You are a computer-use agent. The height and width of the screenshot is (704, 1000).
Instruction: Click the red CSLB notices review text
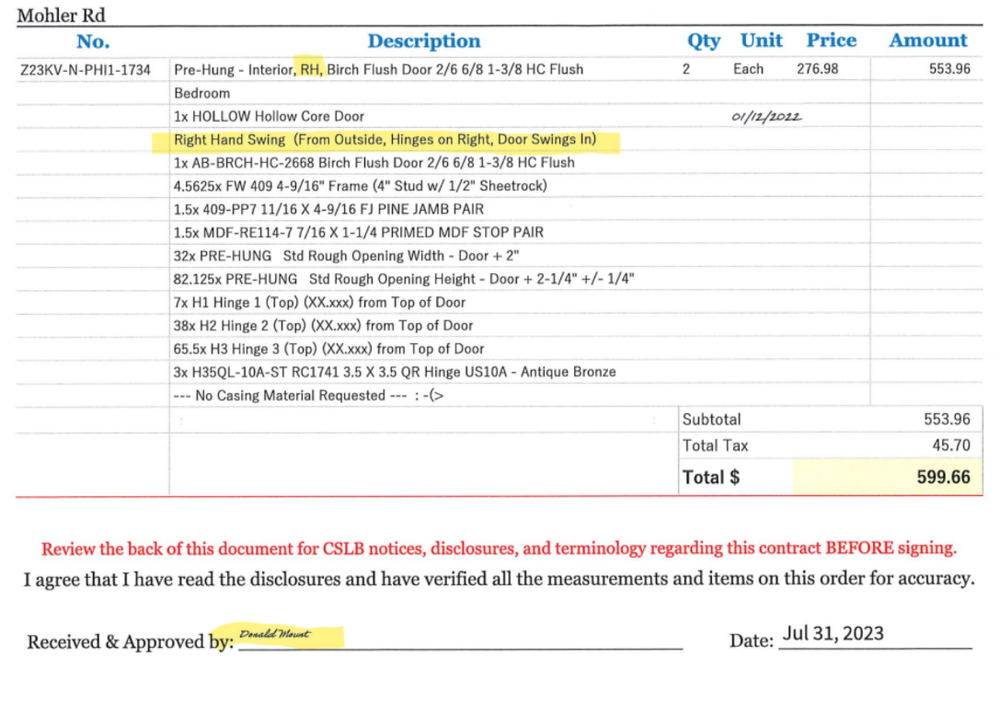point(499,548)
